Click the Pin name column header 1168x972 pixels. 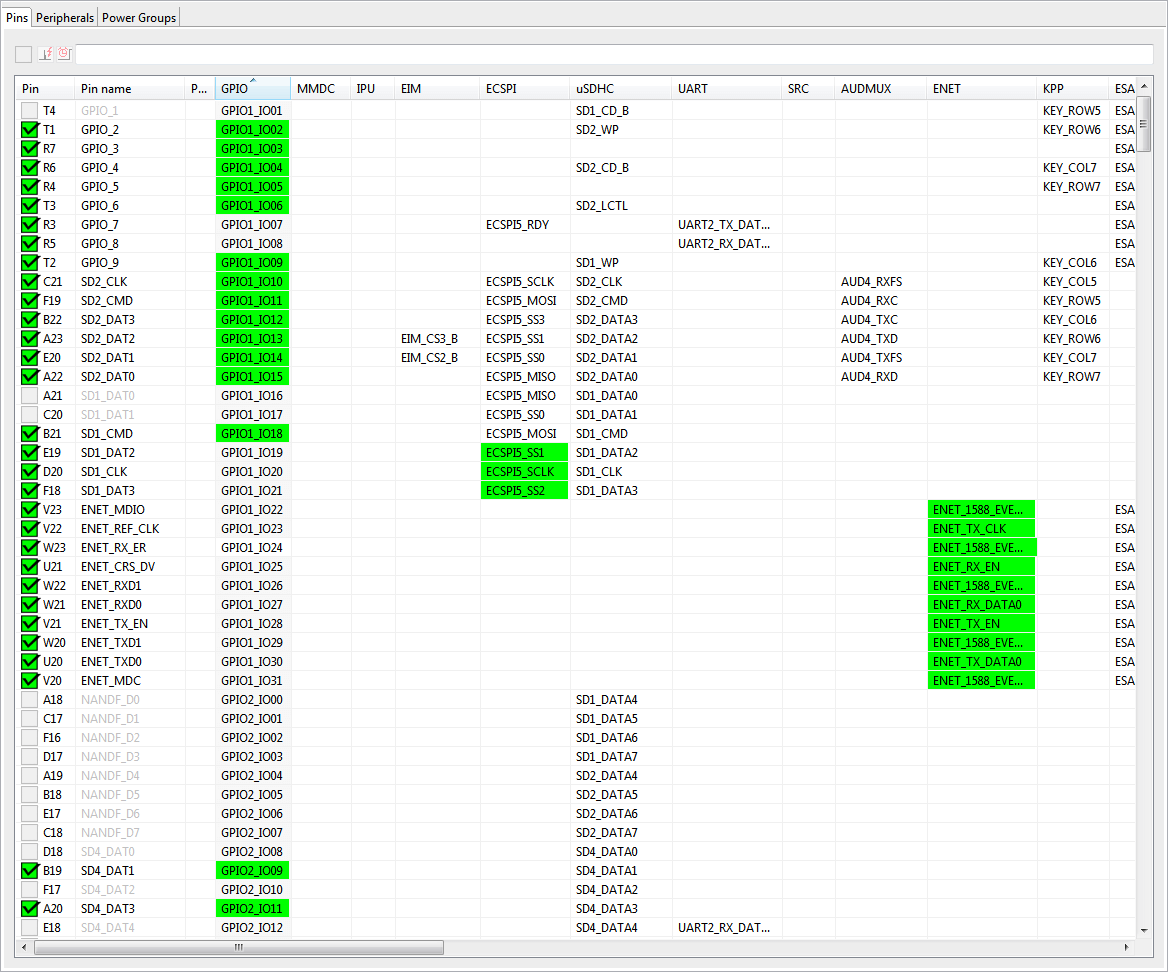click(x=130, y=89)
